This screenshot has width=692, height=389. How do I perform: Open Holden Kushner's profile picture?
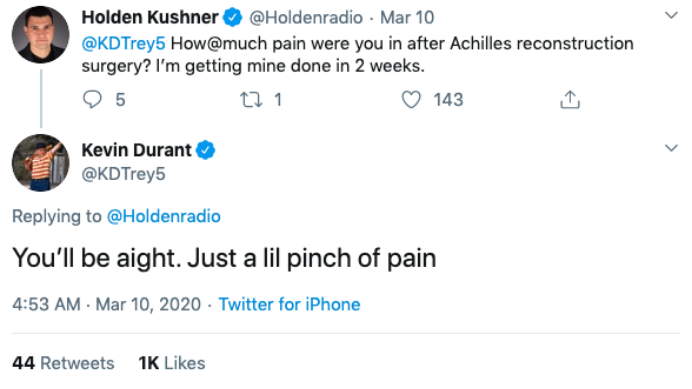point(40,34)
